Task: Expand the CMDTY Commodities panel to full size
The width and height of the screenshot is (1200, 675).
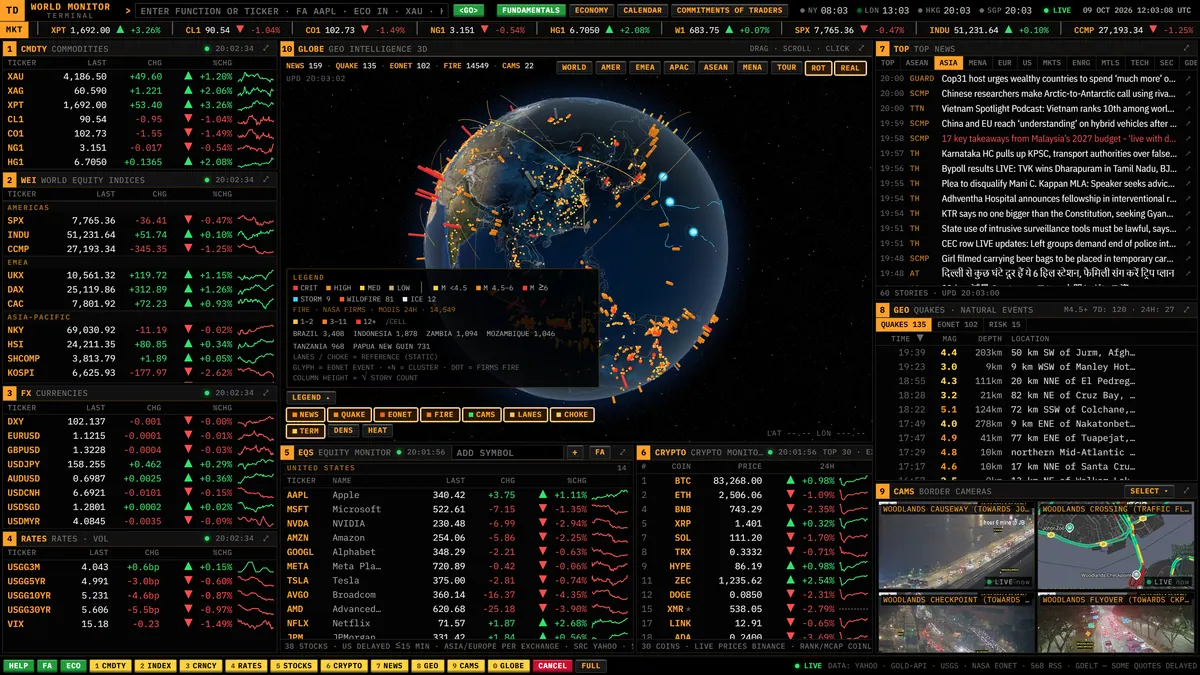Action: click(x=265, y=48)
